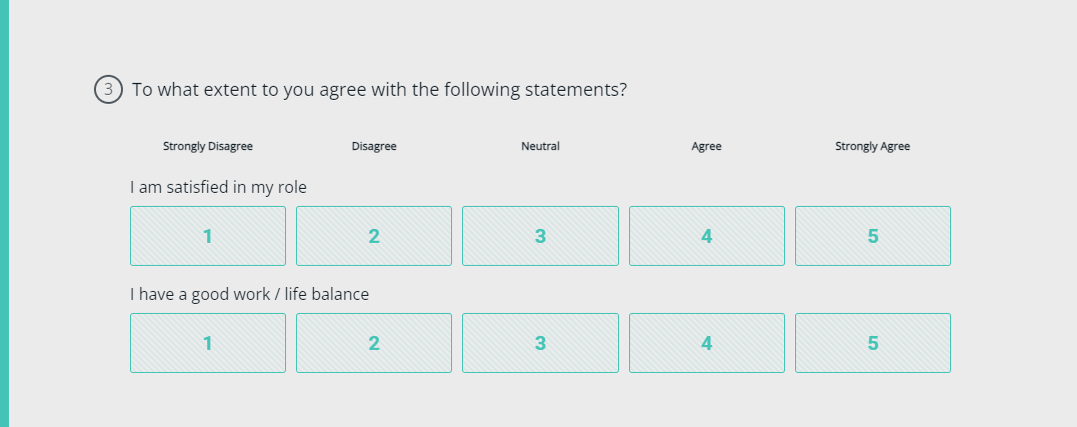Click the 'Neutral' column label

[540, 146]
